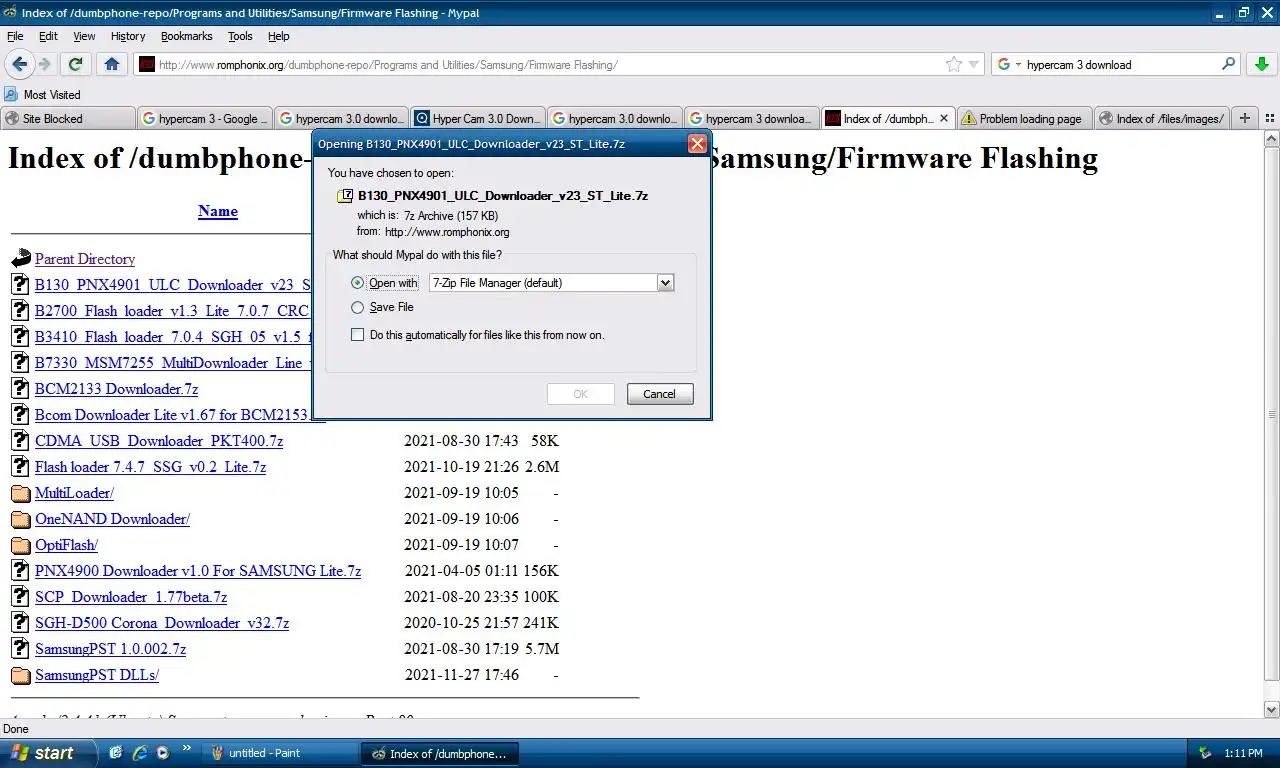Go to the browser Home page

[111, 64]
